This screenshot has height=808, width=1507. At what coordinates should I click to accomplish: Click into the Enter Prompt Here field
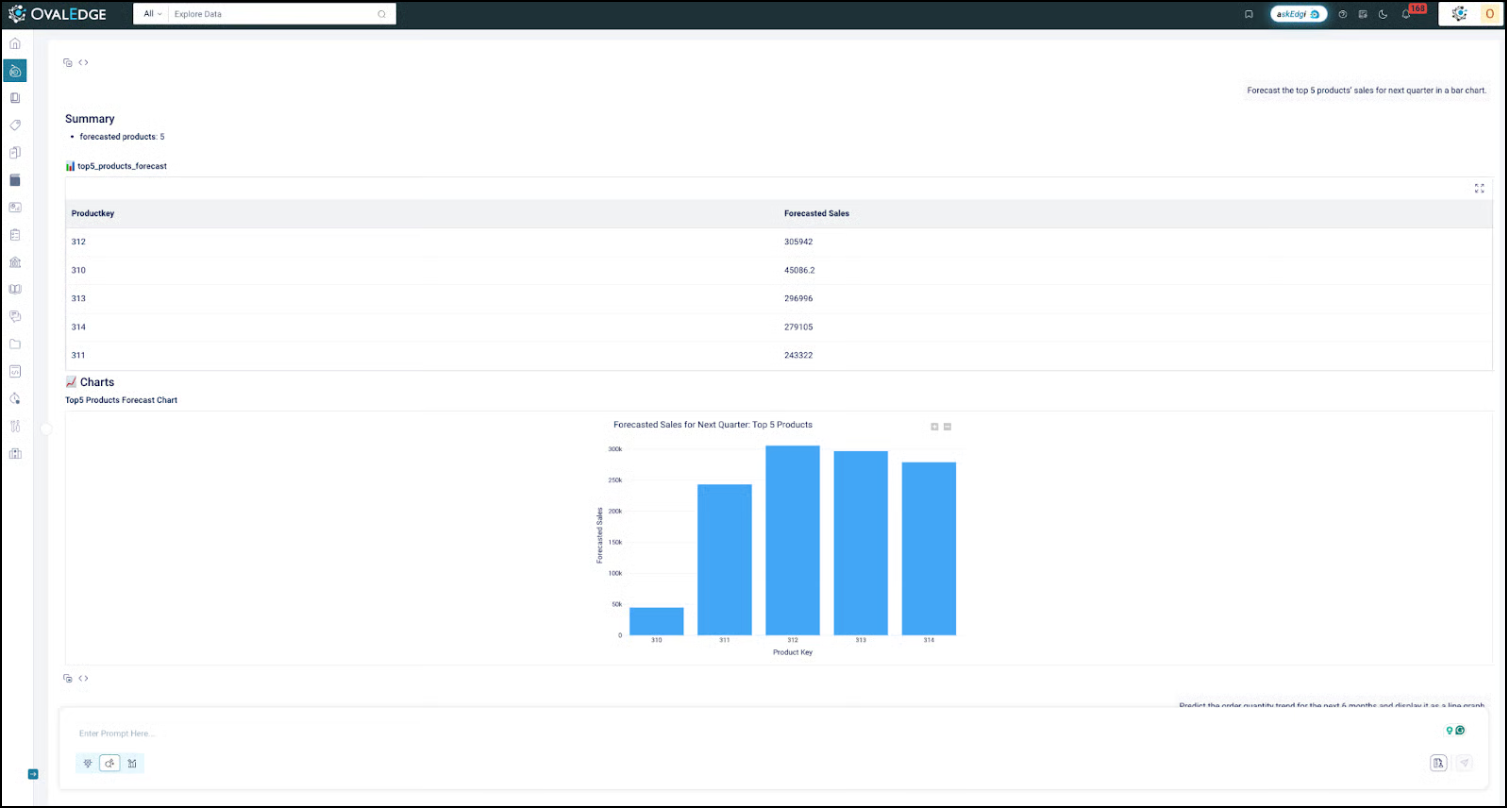[x=750, y=733]
